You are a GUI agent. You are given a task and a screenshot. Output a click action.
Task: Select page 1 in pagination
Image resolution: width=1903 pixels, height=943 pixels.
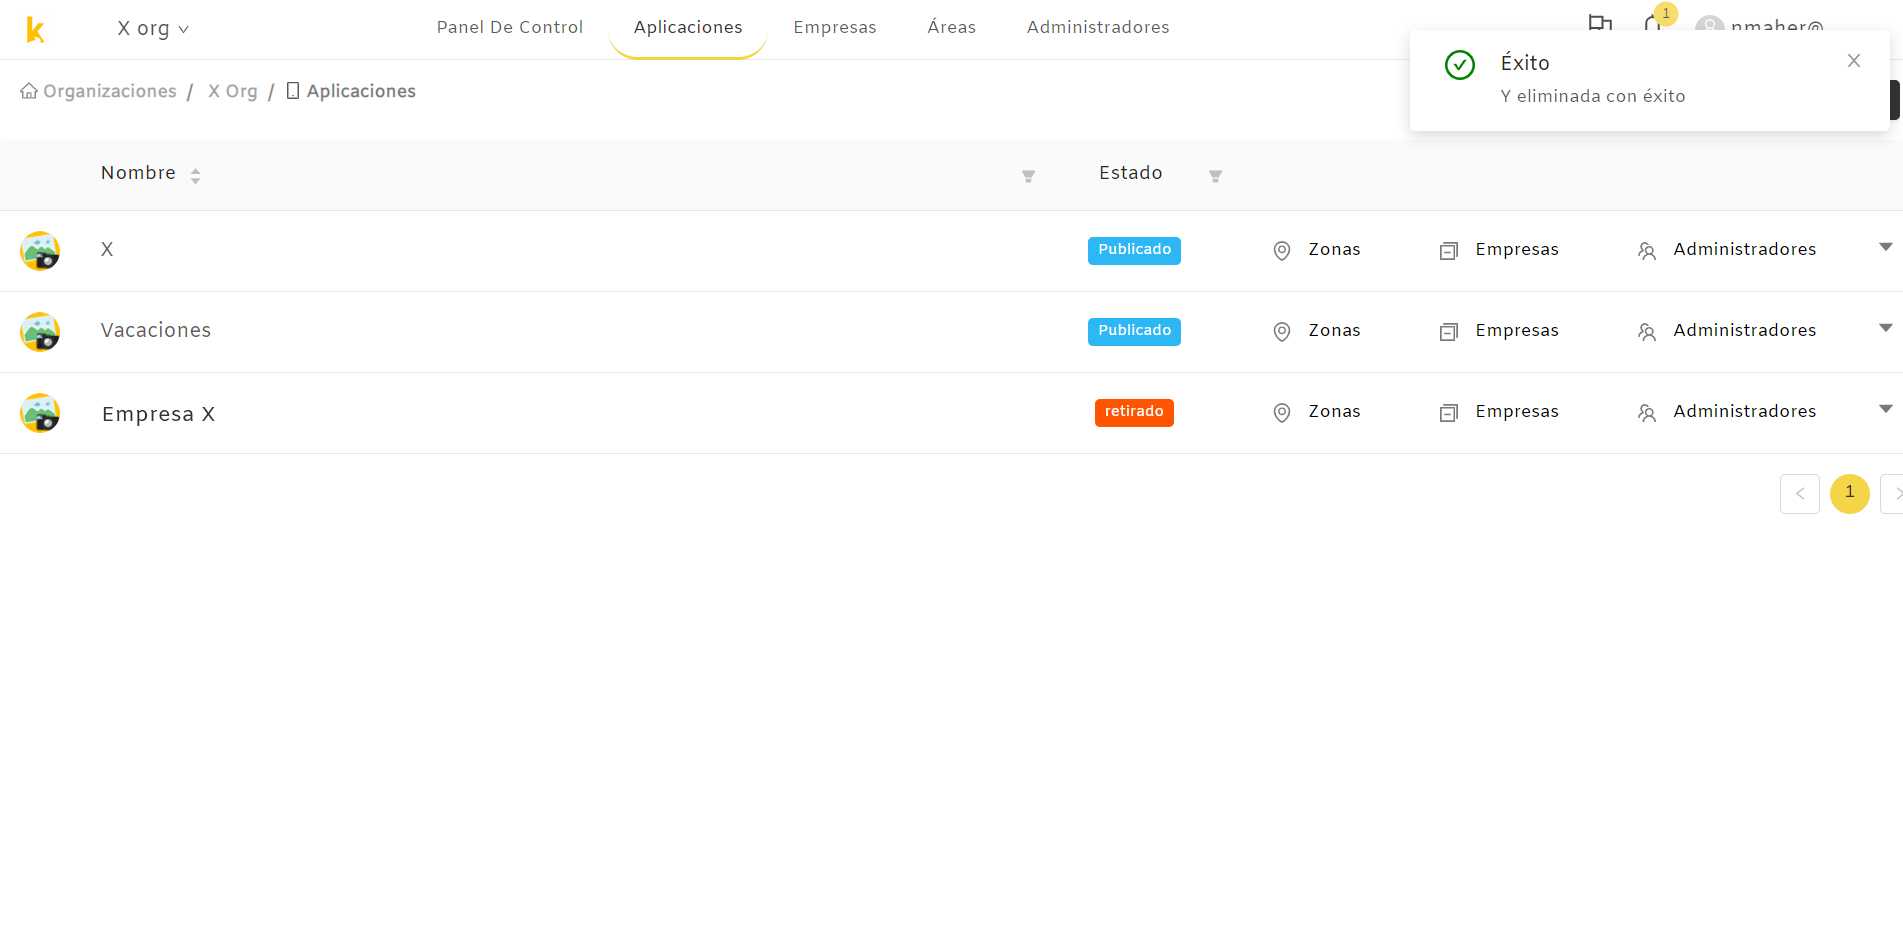1850,494
